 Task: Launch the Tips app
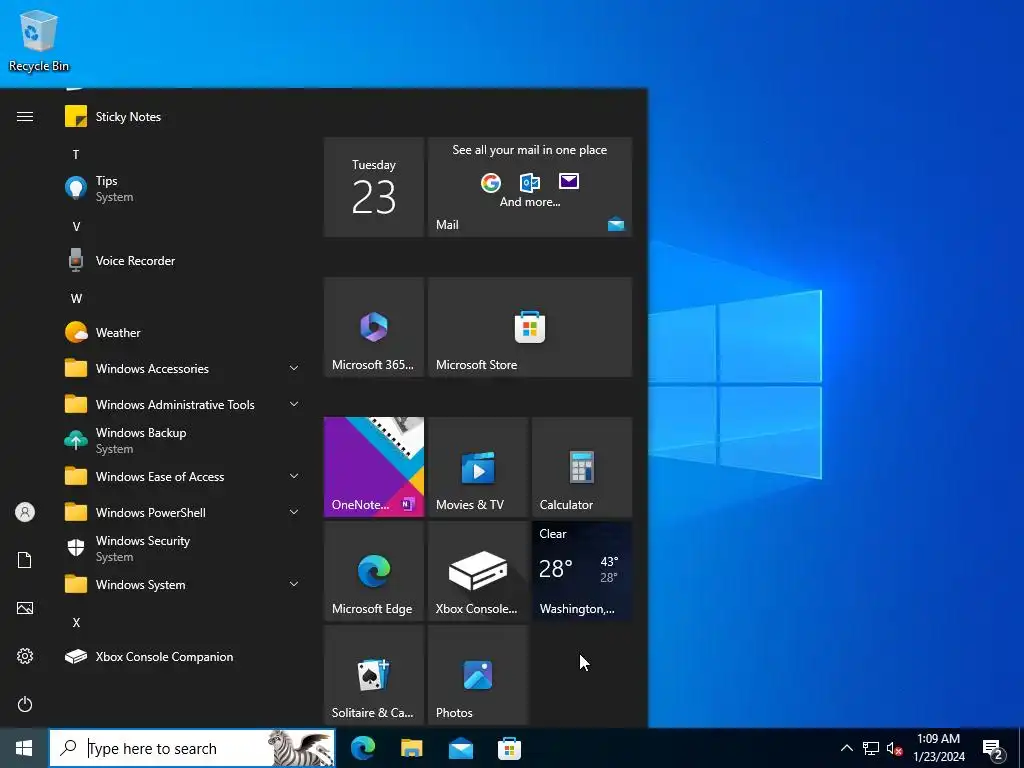pos(183,188)
